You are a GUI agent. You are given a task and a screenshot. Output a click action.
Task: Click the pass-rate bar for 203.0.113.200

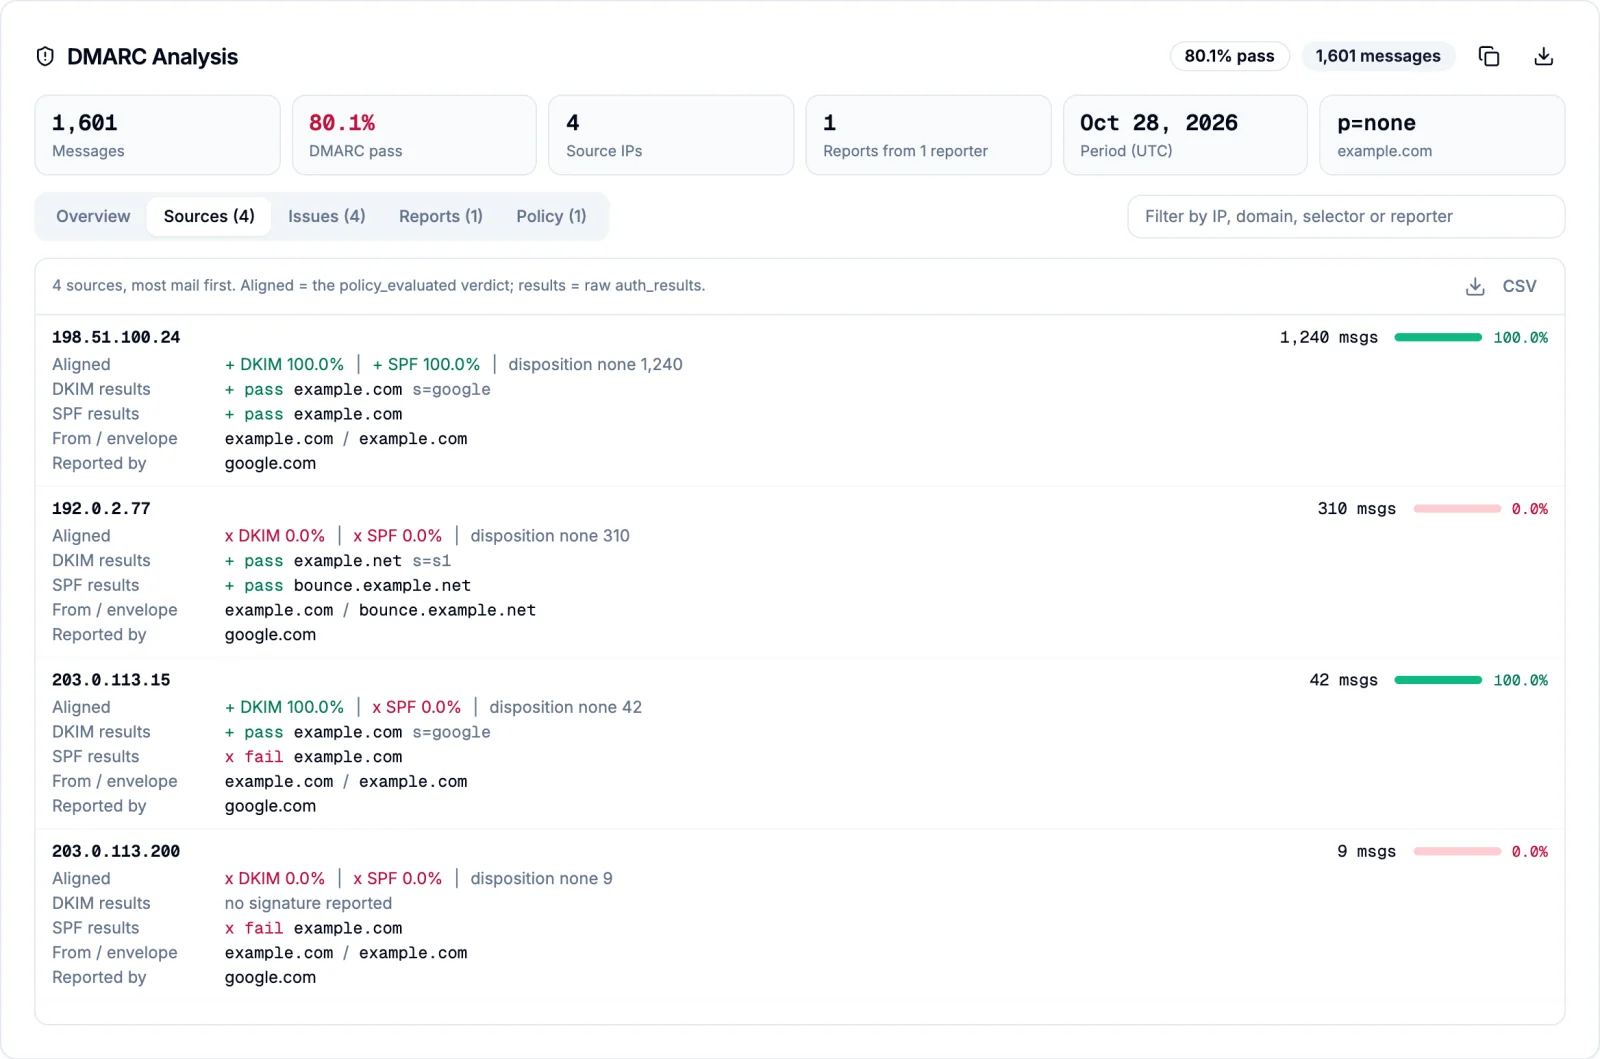[1457, 852]
